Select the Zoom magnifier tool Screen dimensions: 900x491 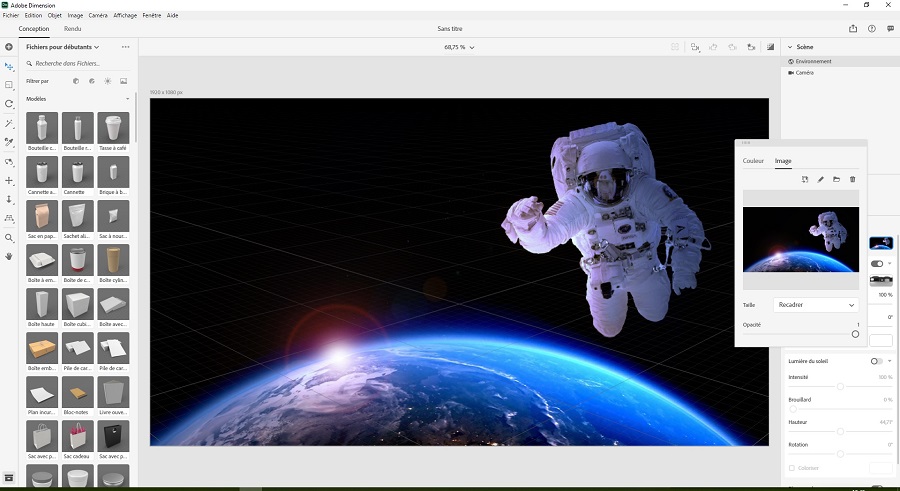(9, 237)
